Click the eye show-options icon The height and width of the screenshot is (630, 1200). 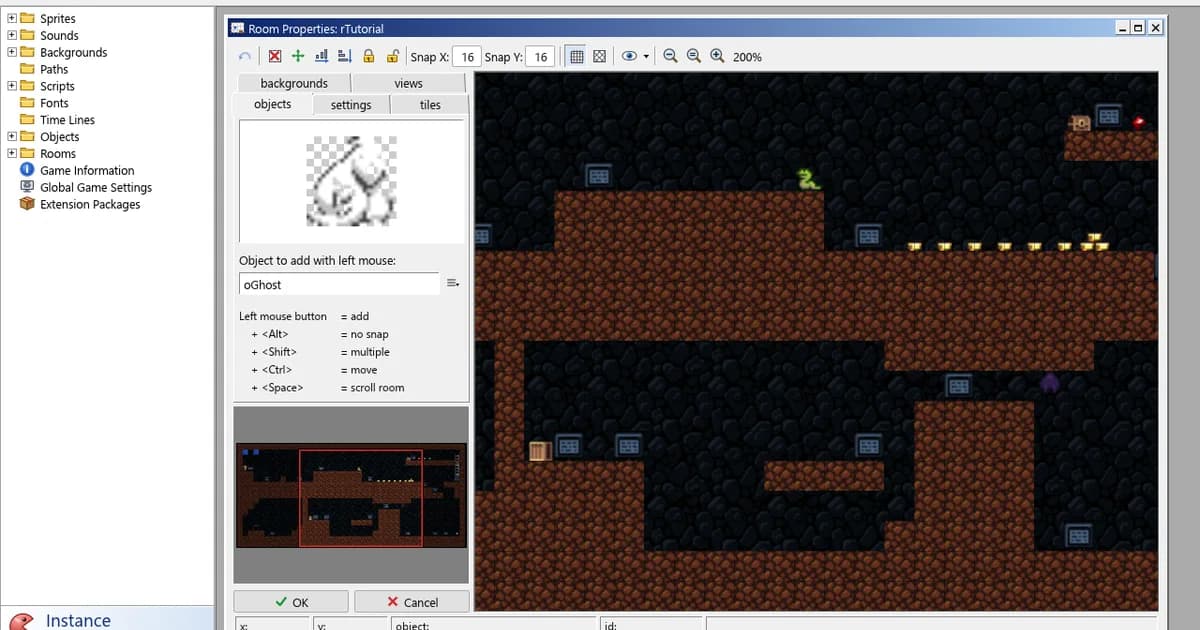[629, 57]
